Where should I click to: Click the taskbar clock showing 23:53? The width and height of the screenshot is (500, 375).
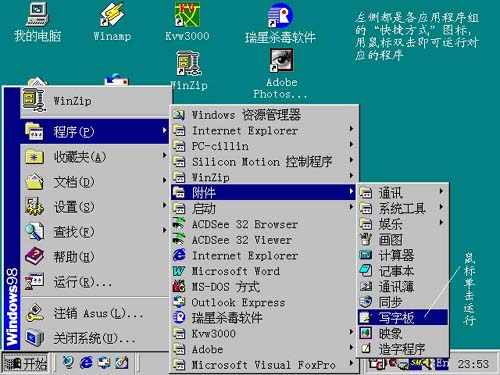(473, 364)
